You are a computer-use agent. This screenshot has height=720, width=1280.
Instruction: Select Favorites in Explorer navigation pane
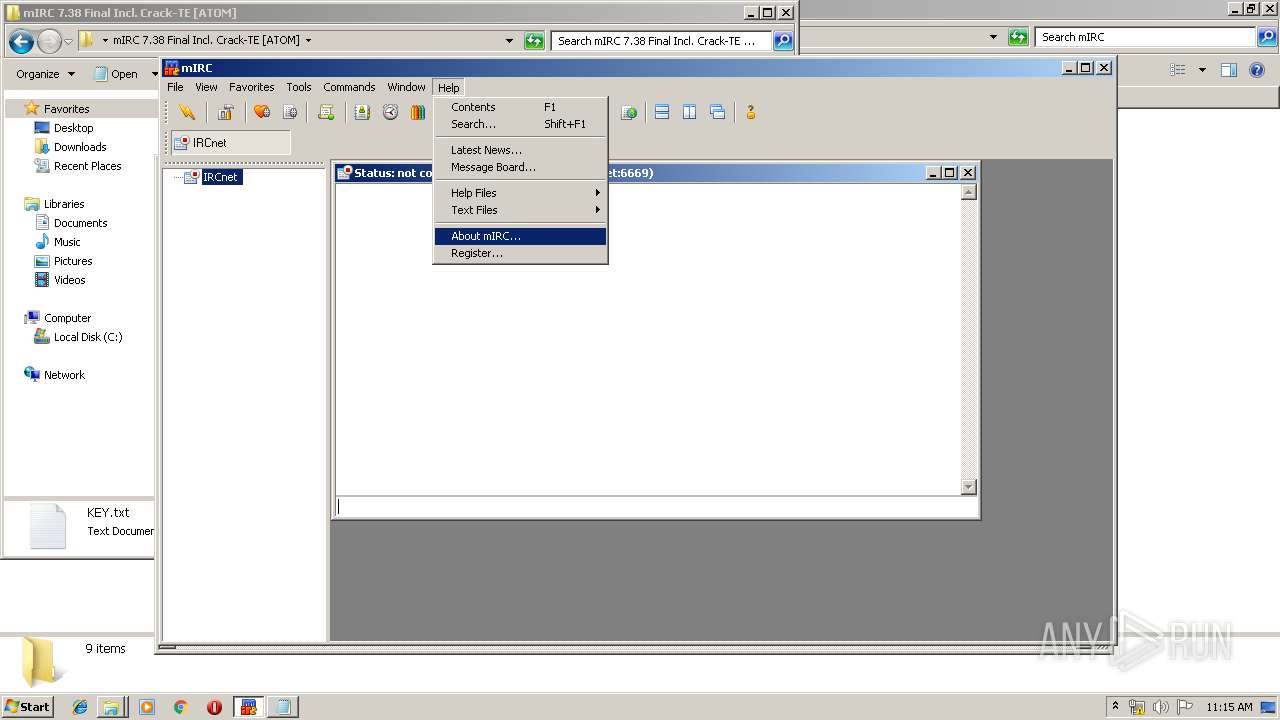(x=66, y=108)
